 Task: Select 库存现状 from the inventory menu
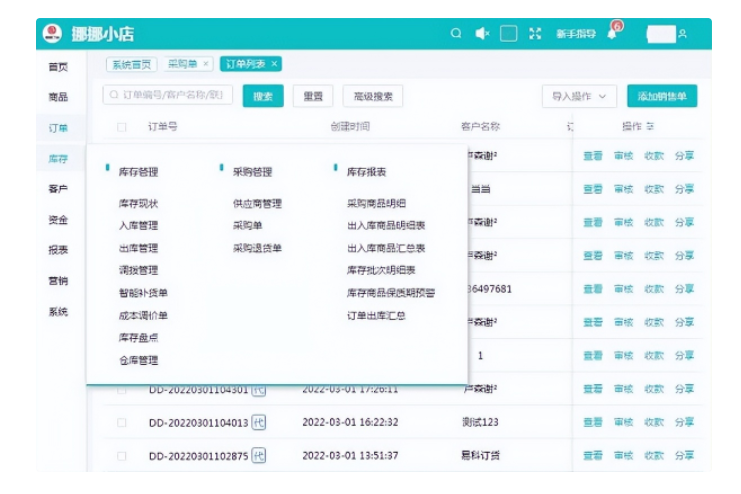coord(138,204)
